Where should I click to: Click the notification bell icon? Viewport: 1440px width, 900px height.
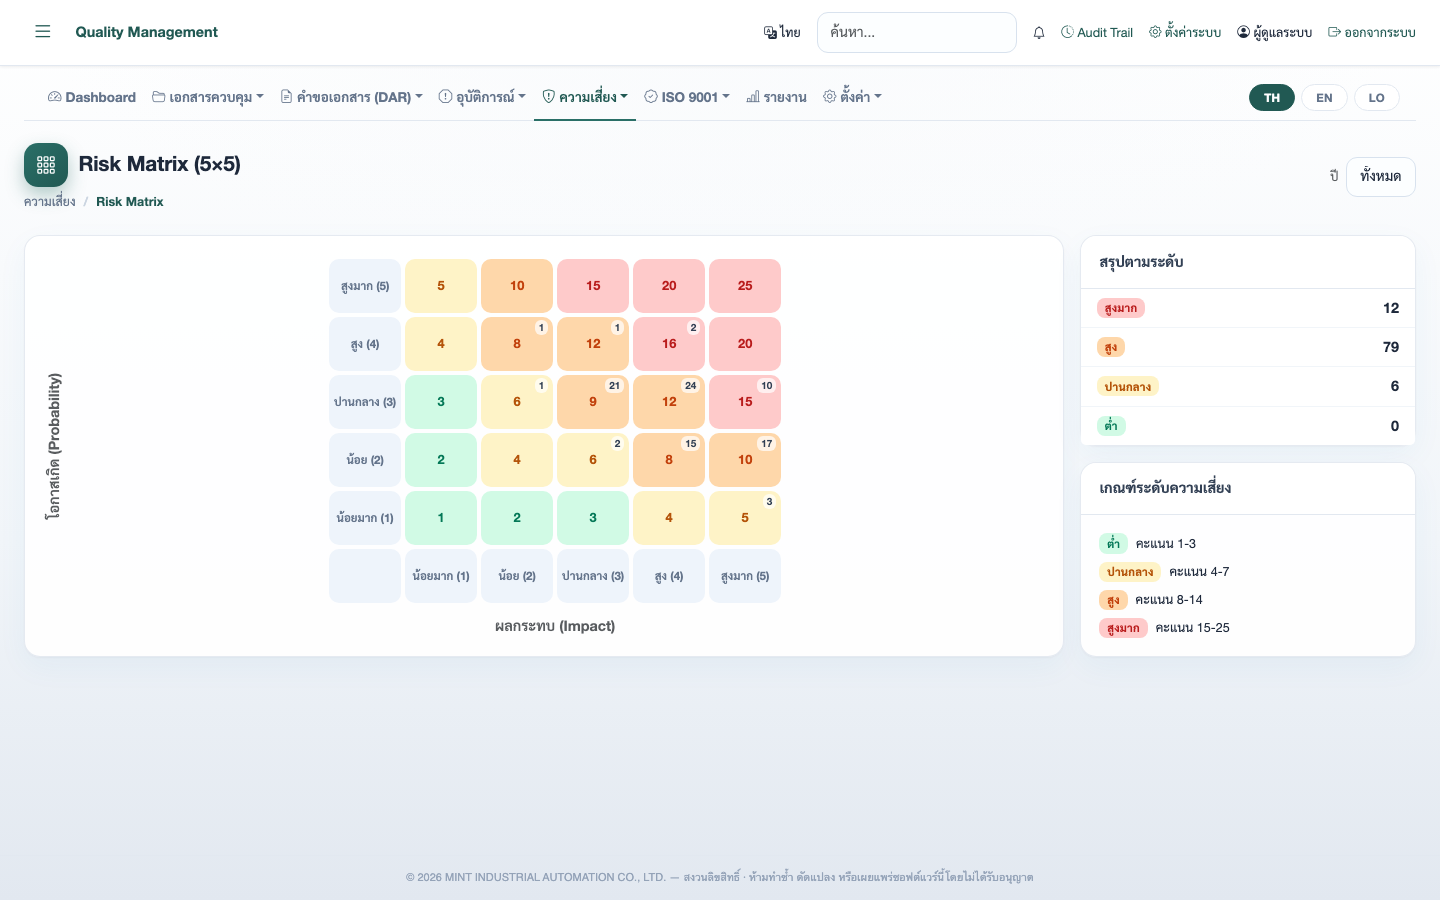click(x=1039, y=33)
